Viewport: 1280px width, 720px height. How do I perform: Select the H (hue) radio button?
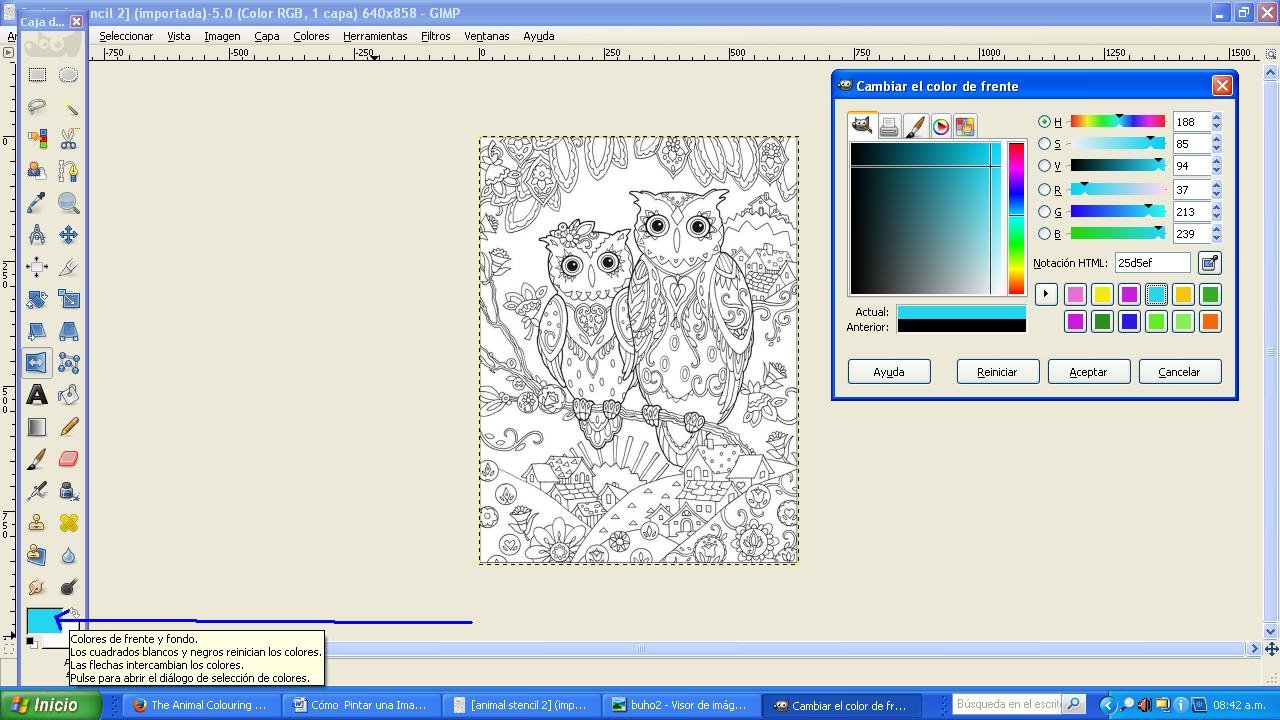pos(1045,121)
